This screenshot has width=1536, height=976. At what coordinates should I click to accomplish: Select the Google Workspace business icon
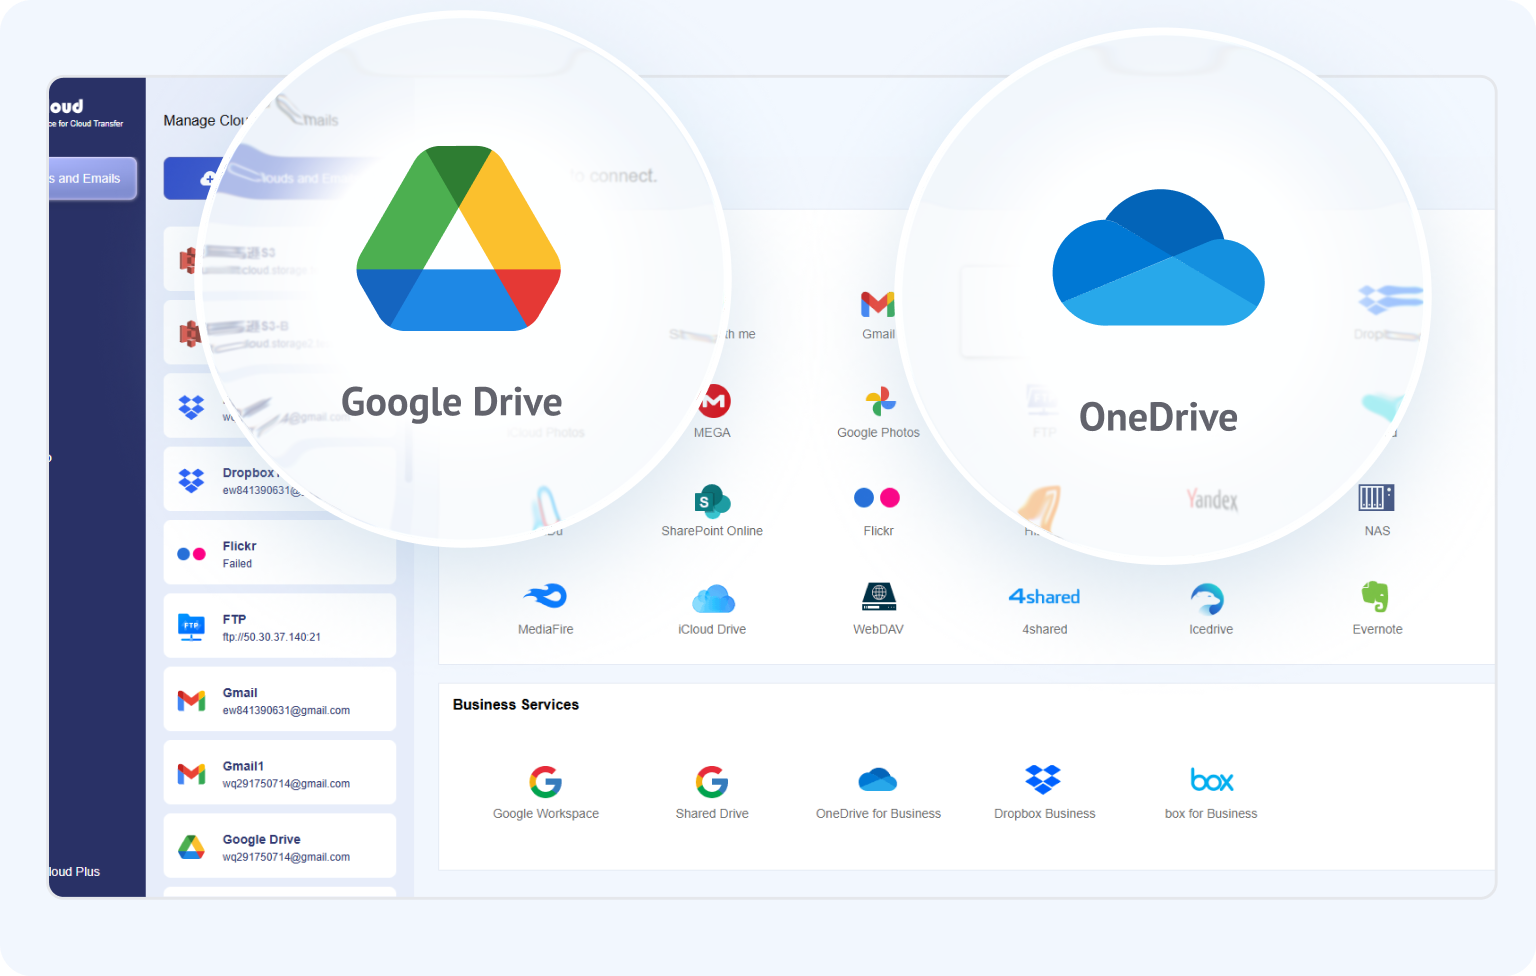546,781
